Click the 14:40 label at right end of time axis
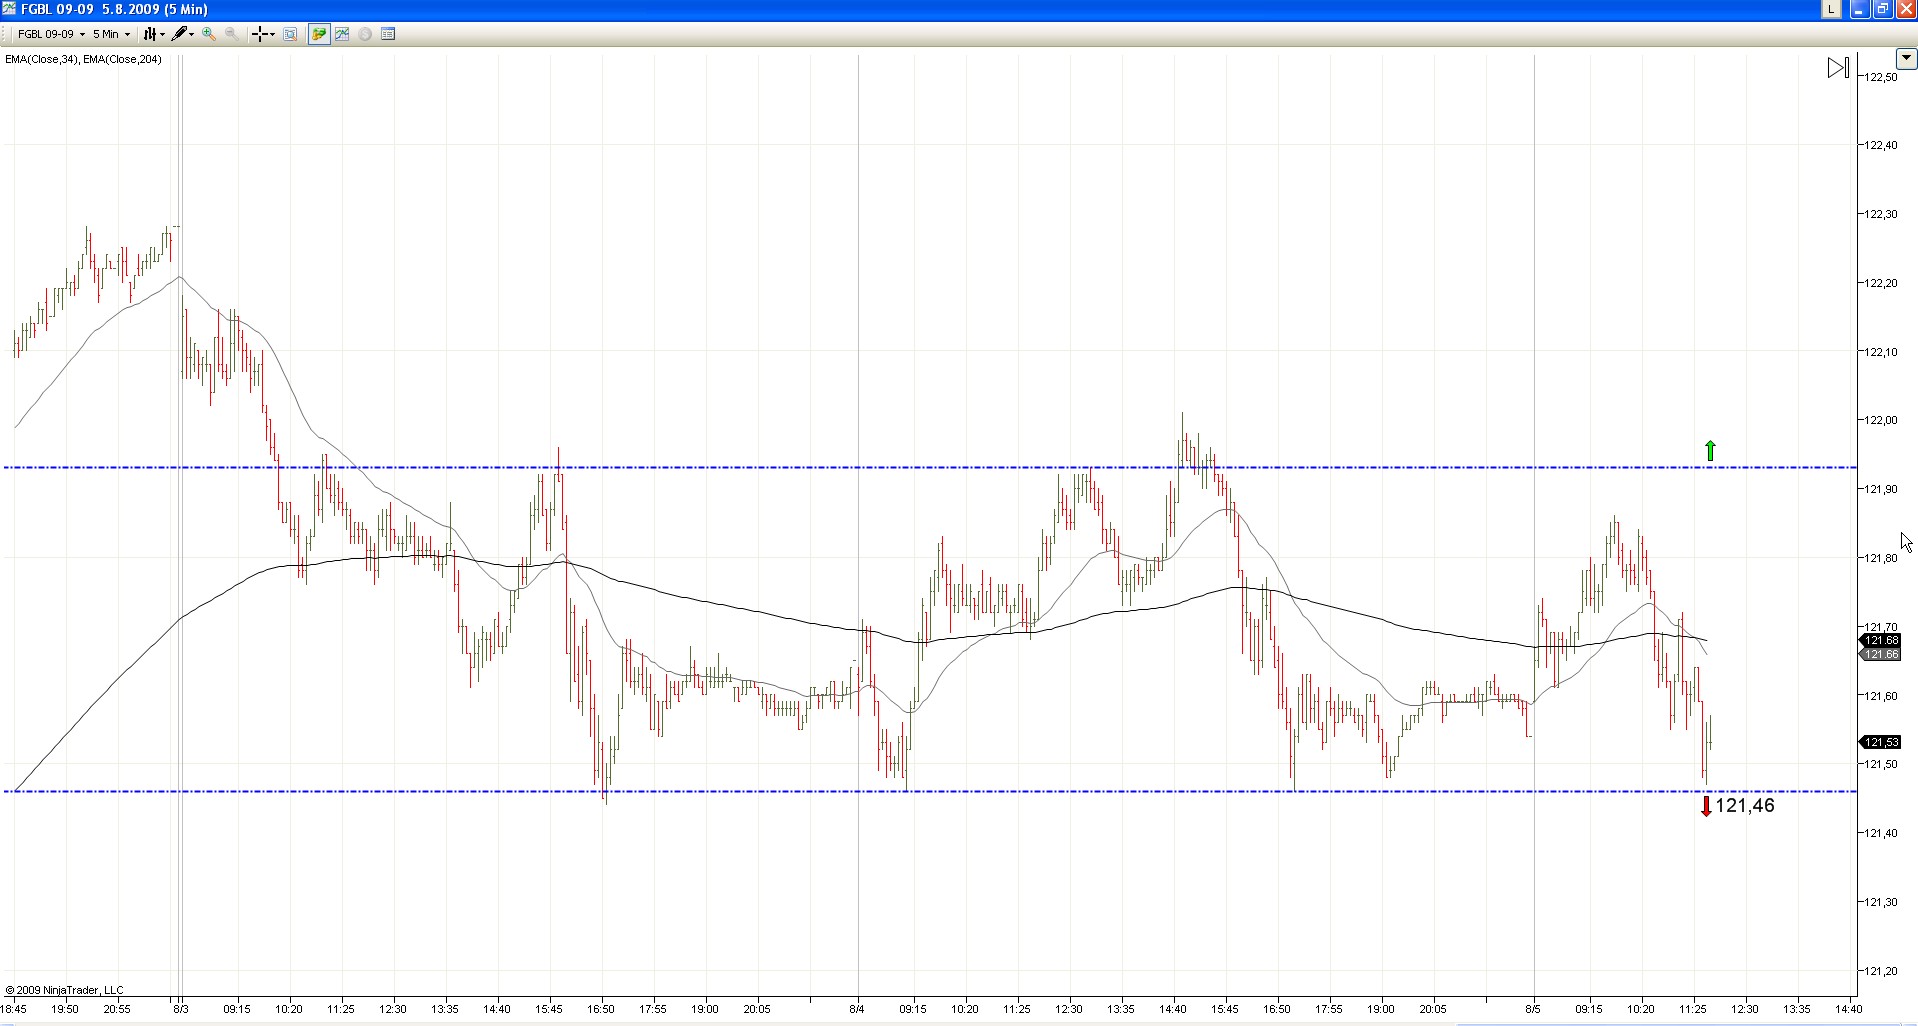1918x1026 pixels. (1849, 1009)
